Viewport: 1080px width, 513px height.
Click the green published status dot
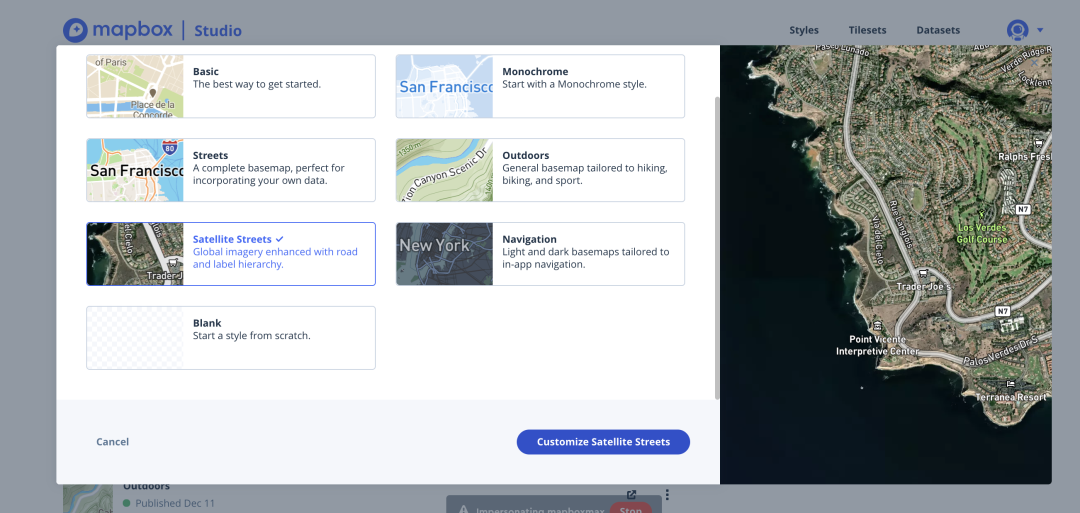point(127,503)
